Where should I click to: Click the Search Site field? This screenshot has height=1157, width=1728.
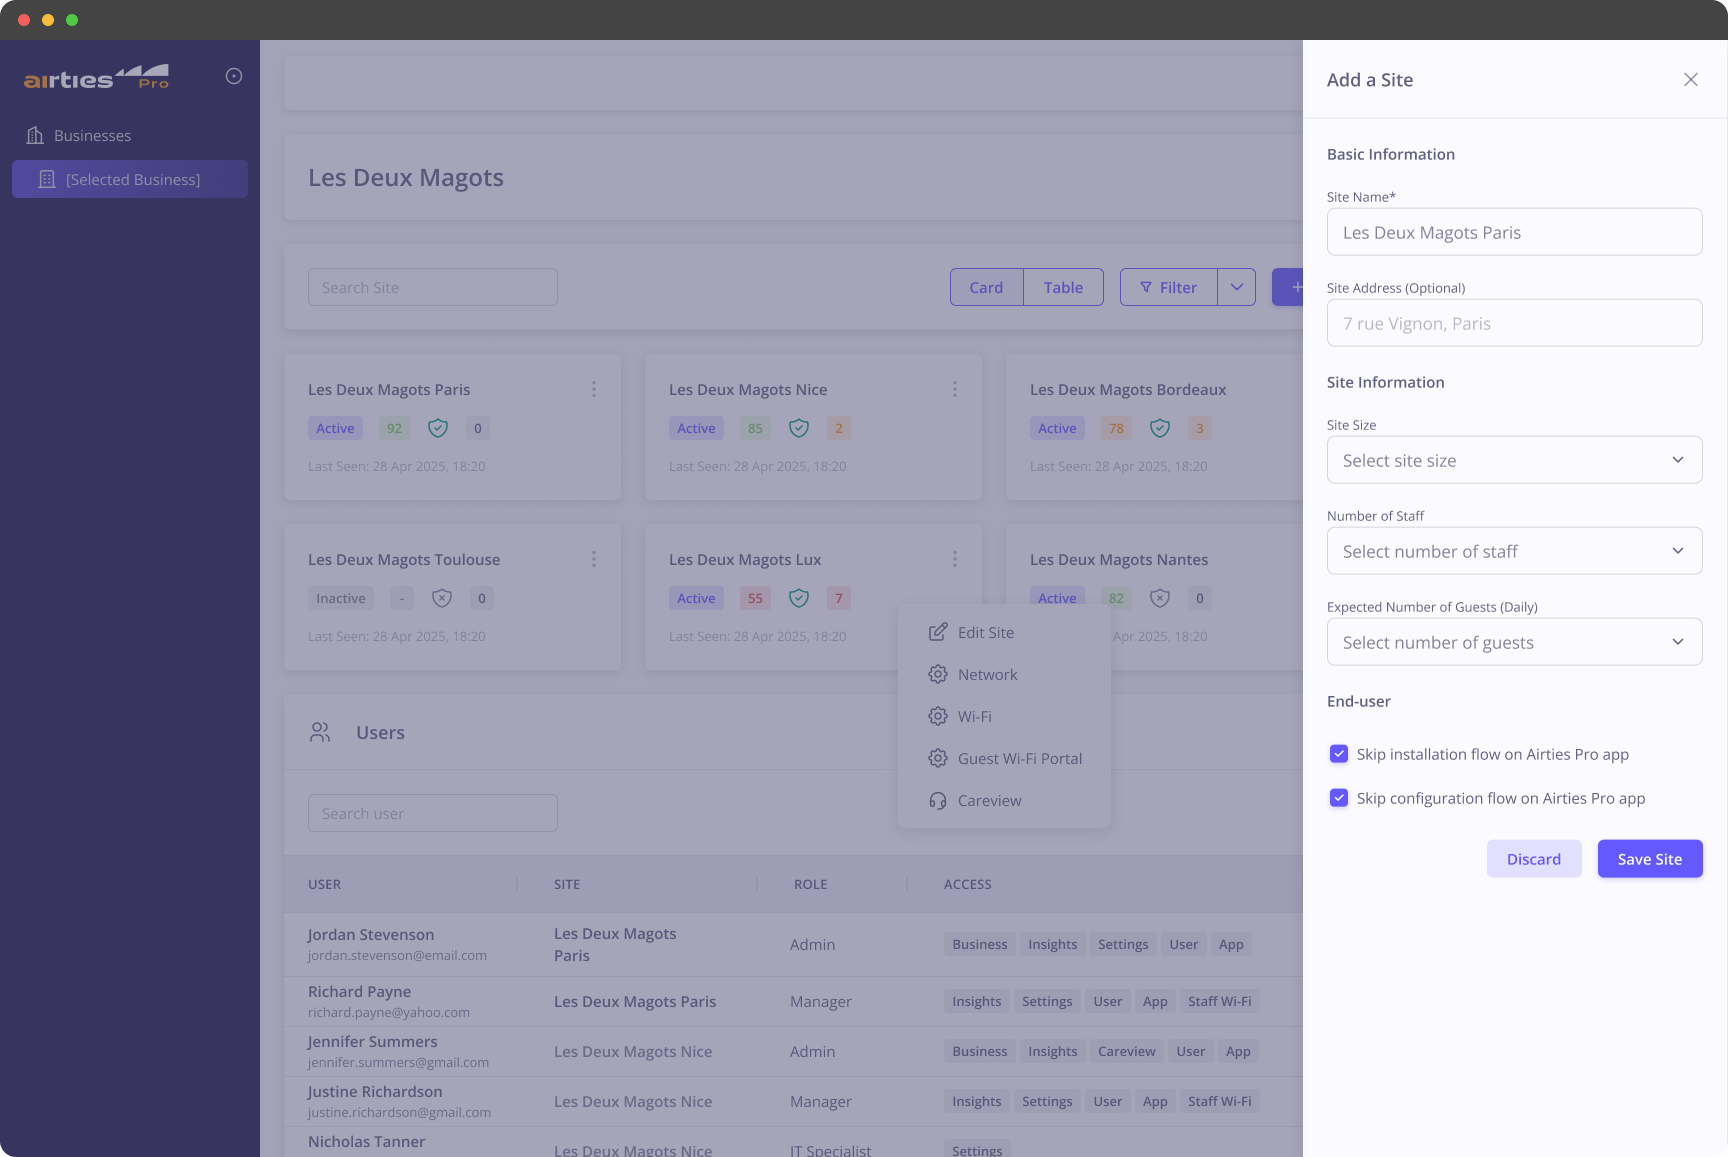pyautogui.click(x=433, y=287)
